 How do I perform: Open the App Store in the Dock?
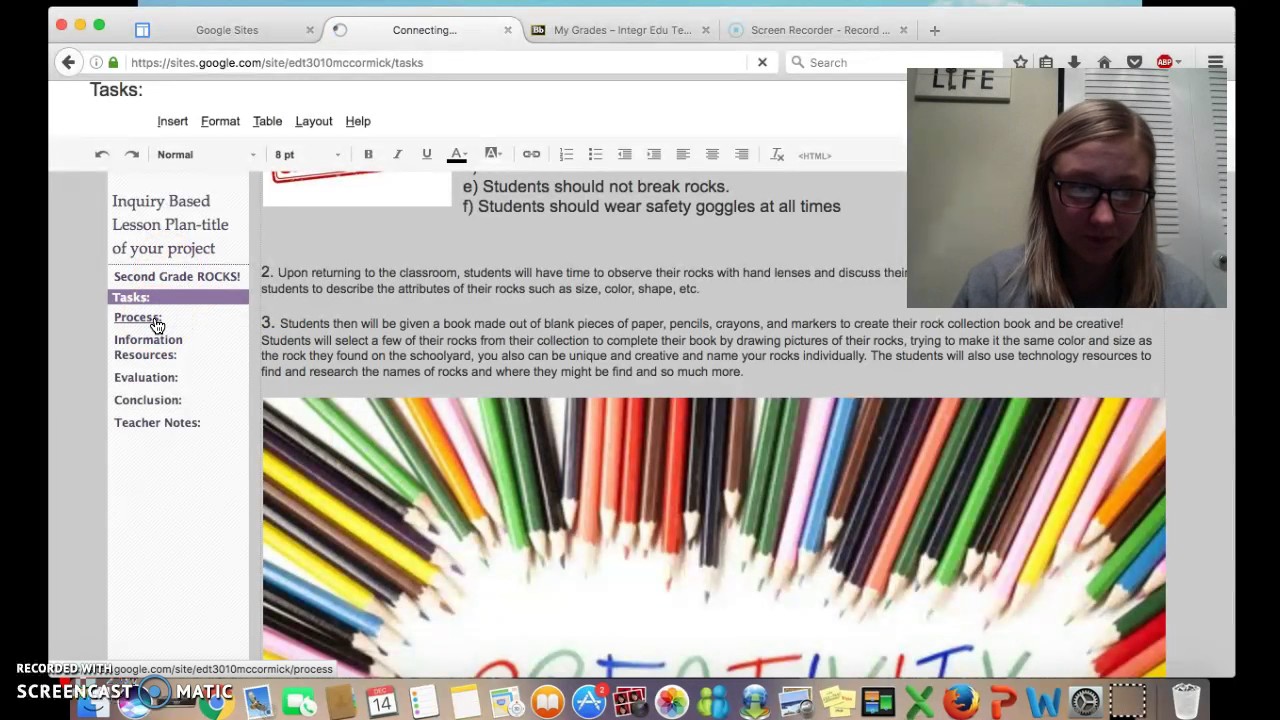(x=589, y=701)
